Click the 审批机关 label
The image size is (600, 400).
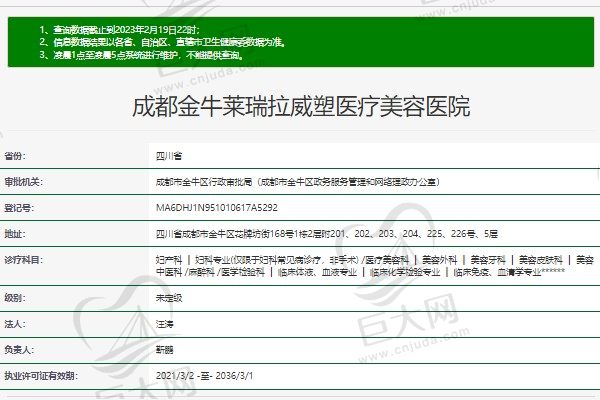(x=23, y=182)
